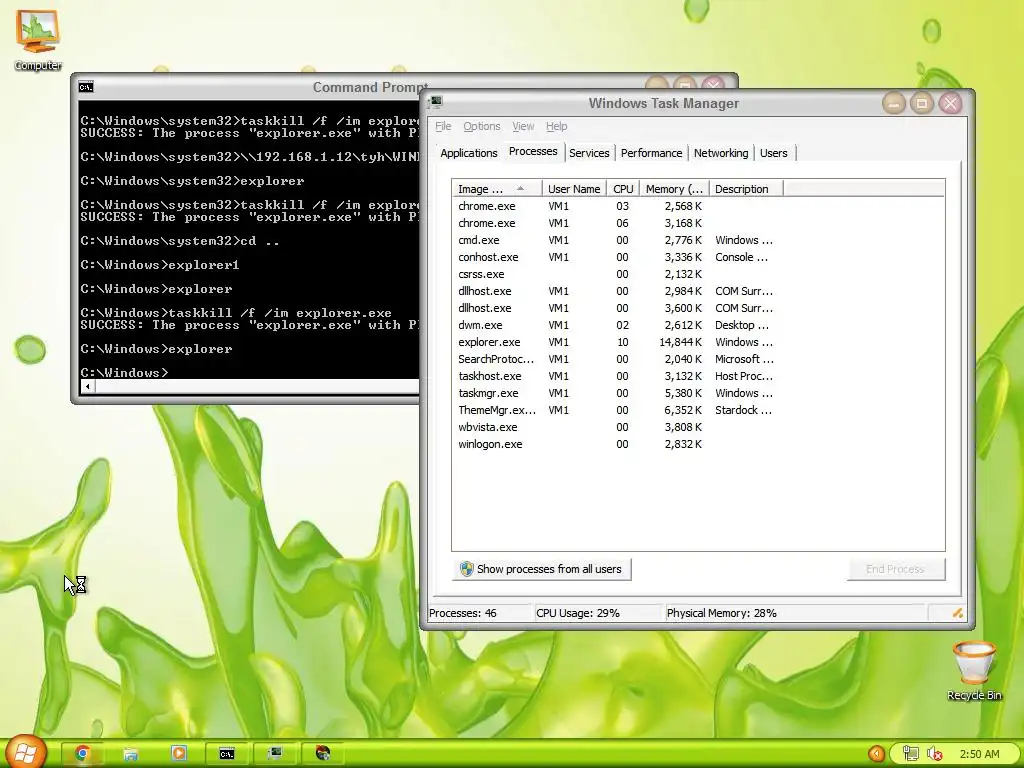Click the Windows Start orb
The width and height of the screenshot is (1024, 768).
[x=24, y=752]
